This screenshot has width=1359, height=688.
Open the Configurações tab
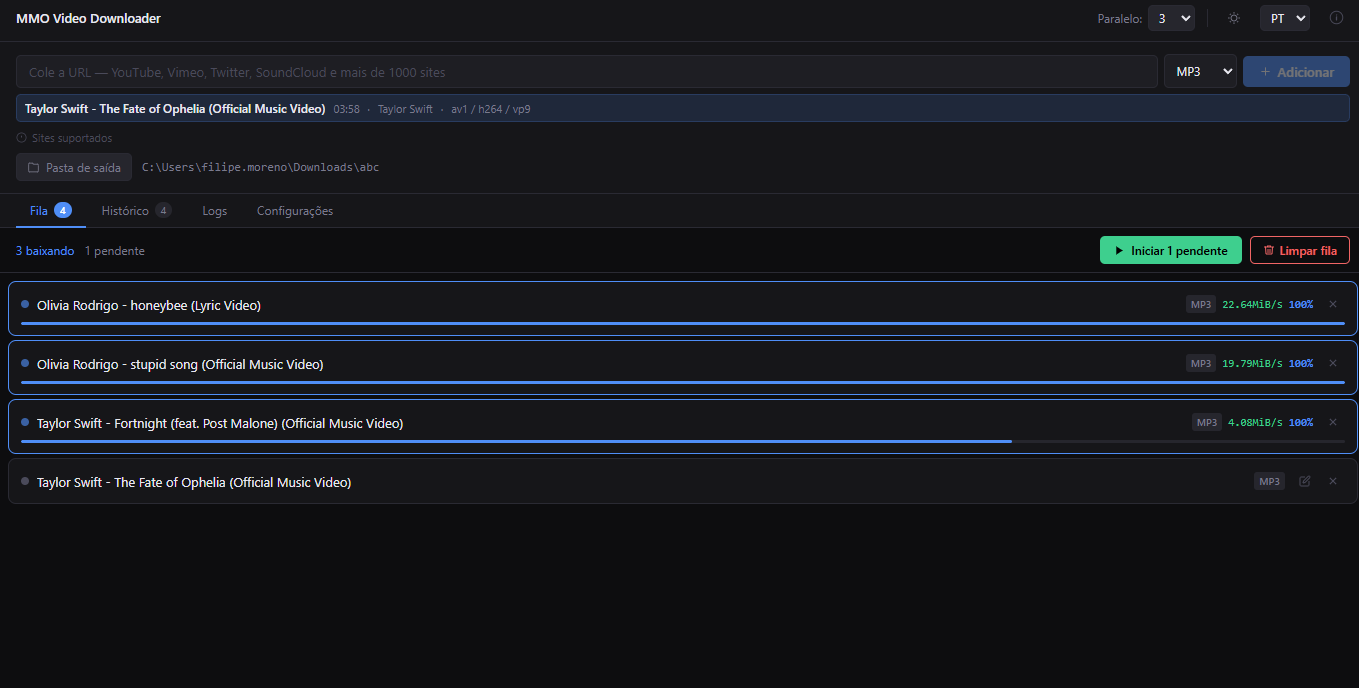(295, 211)
